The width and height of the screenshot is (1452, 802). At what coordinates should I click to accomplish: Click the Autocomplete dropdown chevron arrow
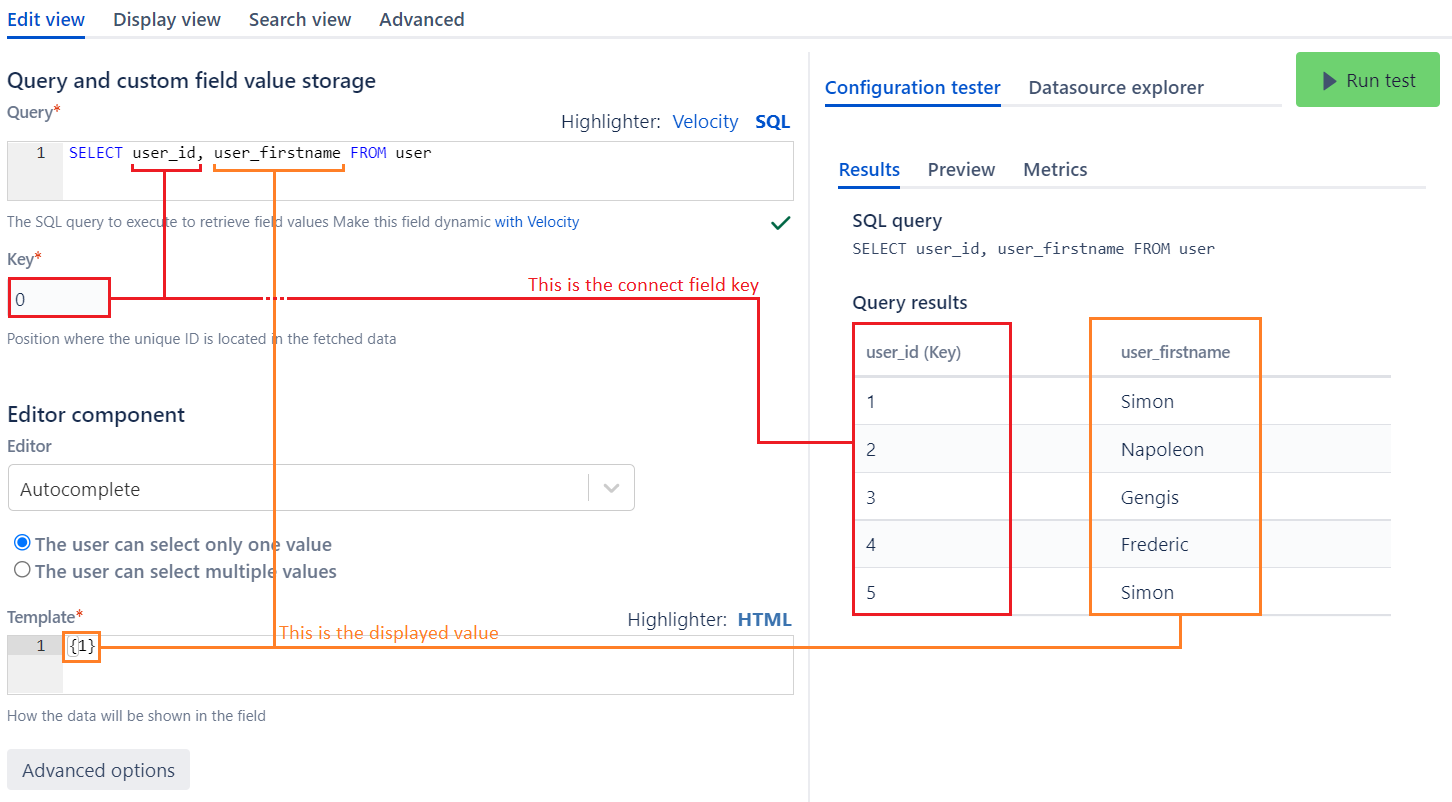[x=611, y=489]
